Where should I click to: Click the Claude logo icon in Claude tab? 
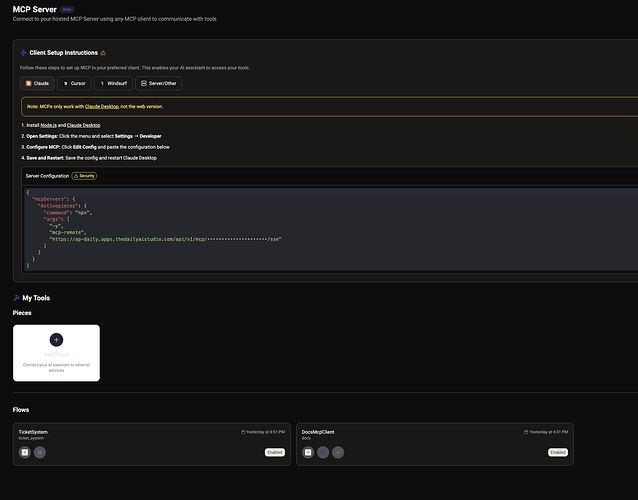28,83
